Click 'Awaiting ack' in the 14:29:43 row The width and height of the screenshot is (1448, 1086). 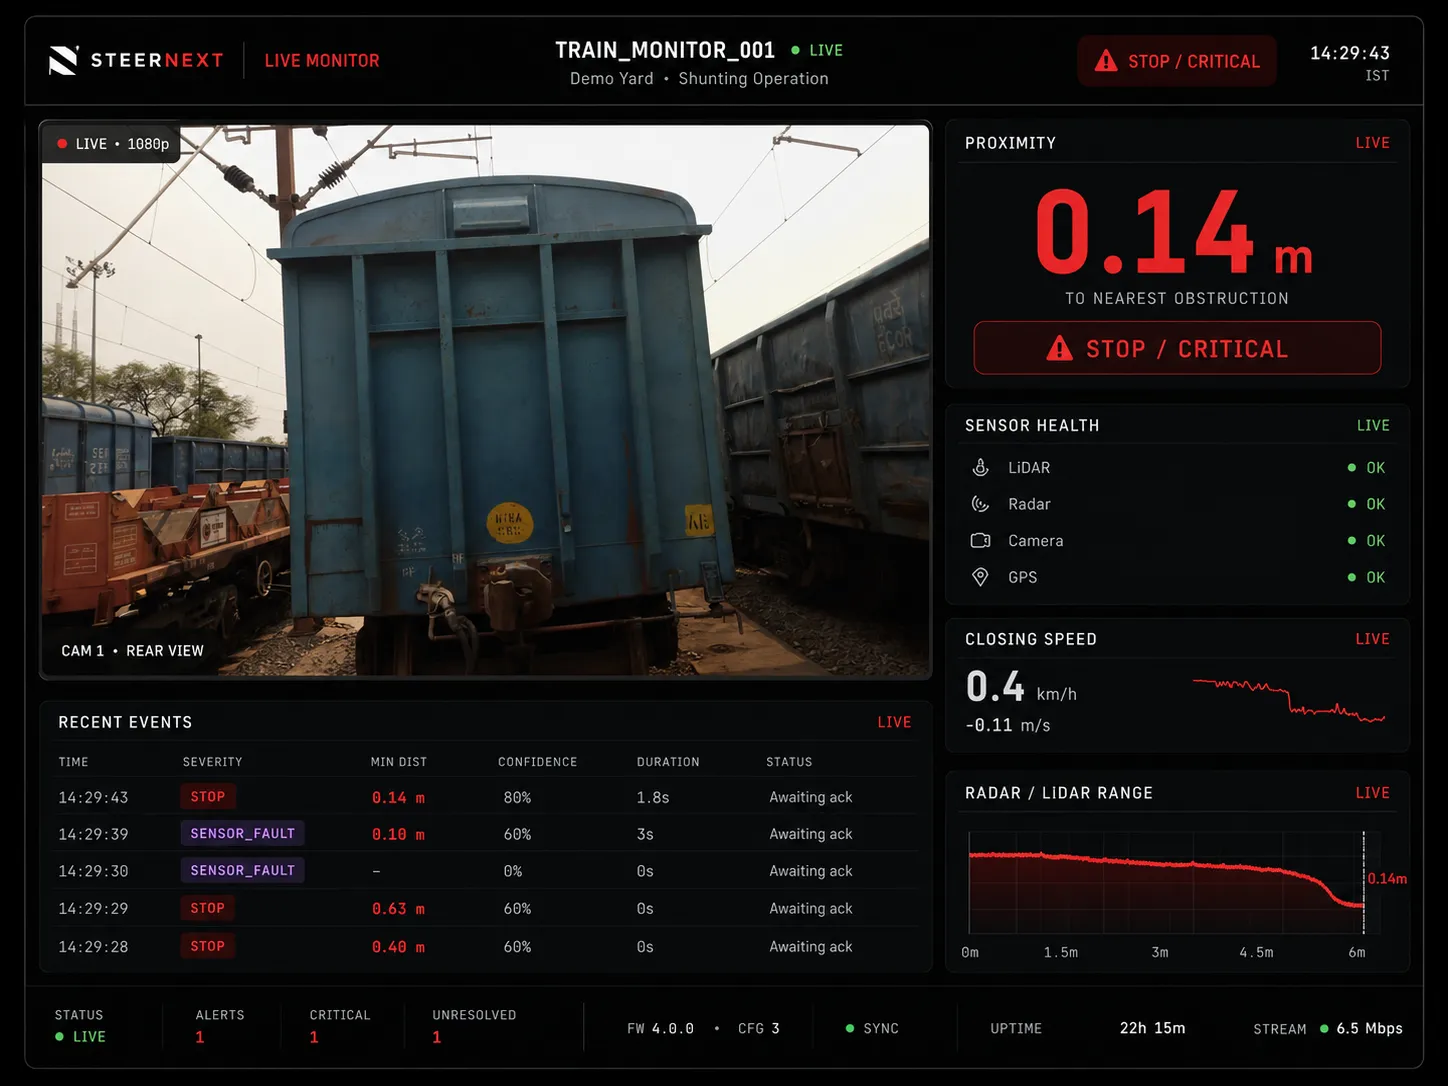[811, 797]
